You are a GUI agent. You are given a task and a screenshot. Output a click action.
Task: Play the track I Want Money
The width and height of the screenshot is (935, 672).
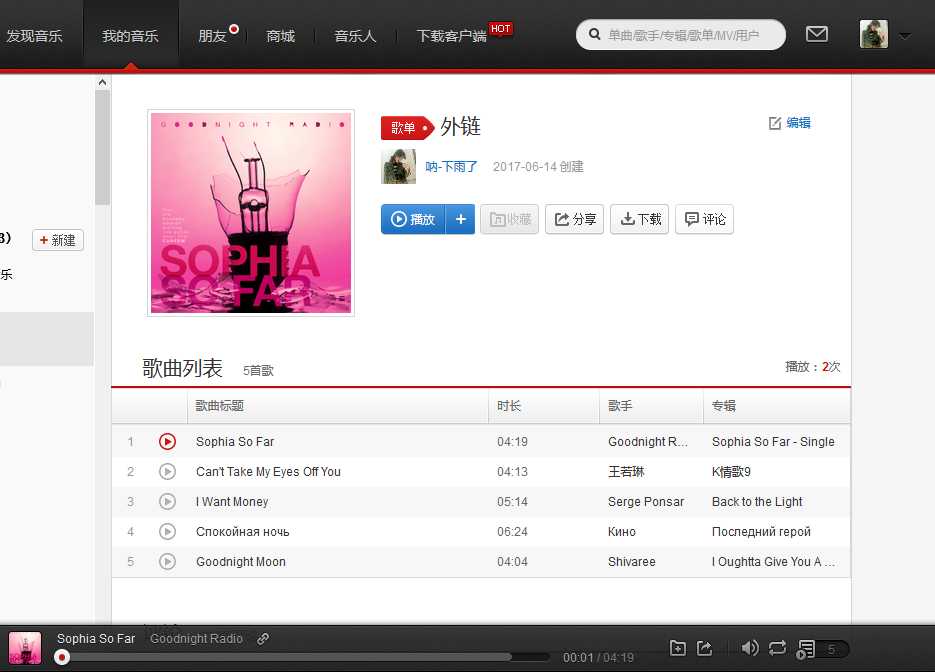168,501
